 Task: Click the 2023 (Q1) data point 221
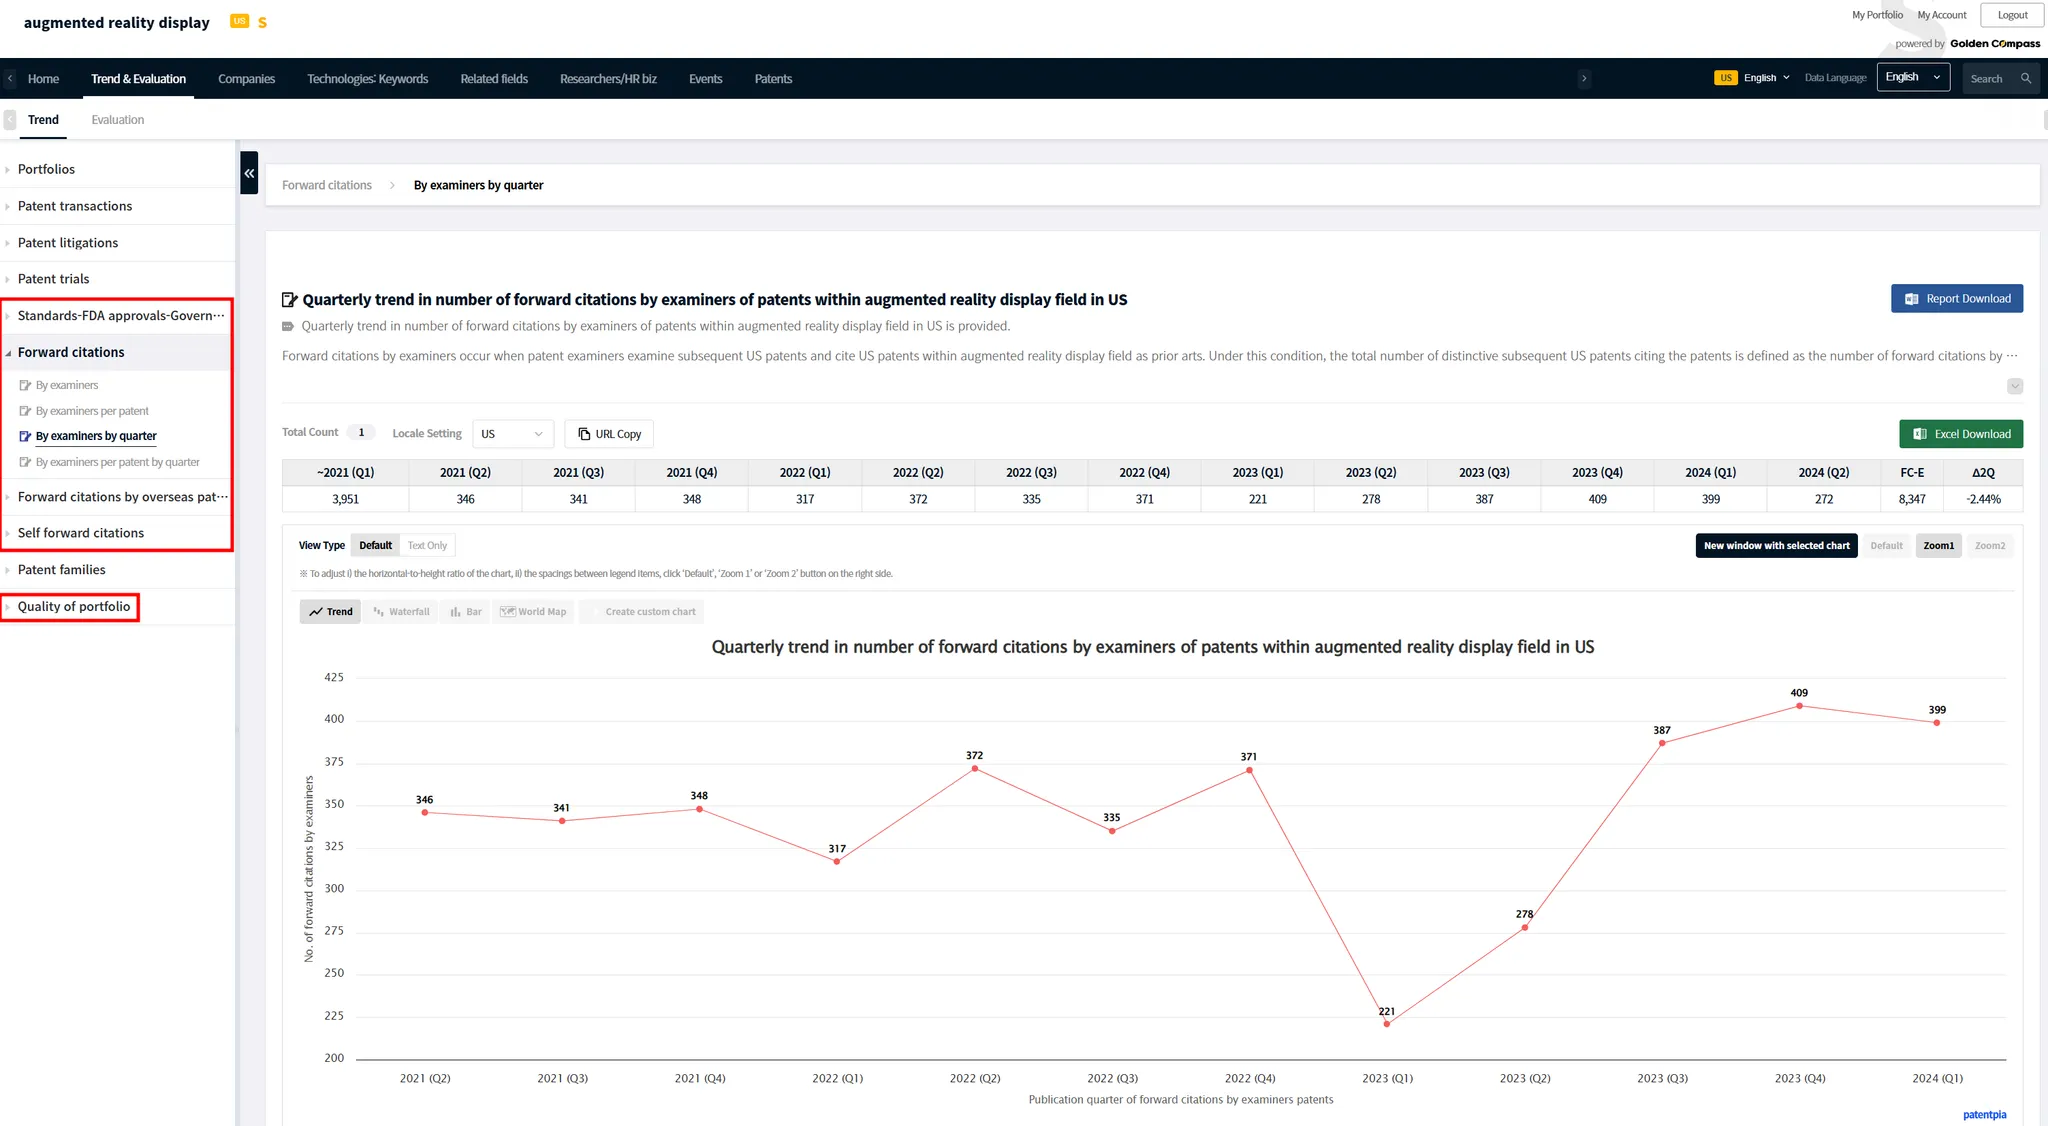(1386, 1024)
